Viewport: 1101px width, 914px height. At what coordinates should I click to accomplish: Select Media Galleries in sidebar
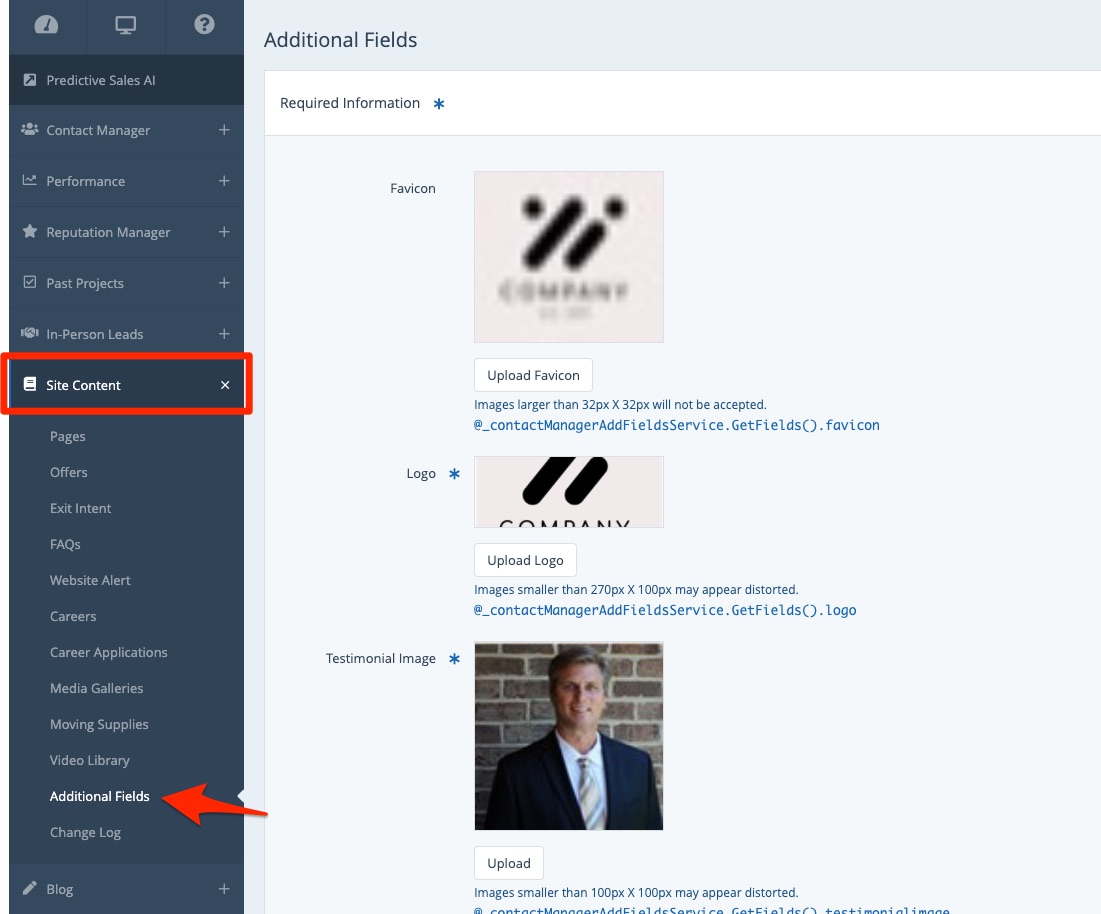coord(96,688)
